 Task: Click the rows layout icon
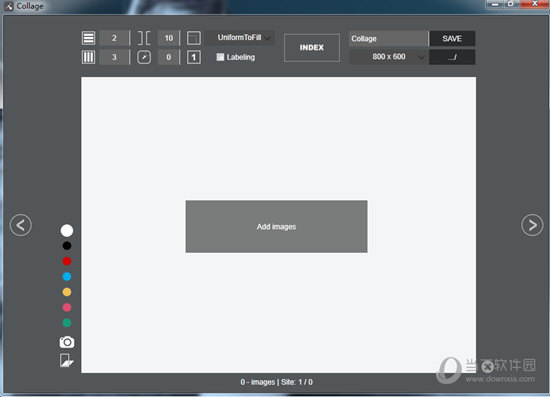(88, 38)
